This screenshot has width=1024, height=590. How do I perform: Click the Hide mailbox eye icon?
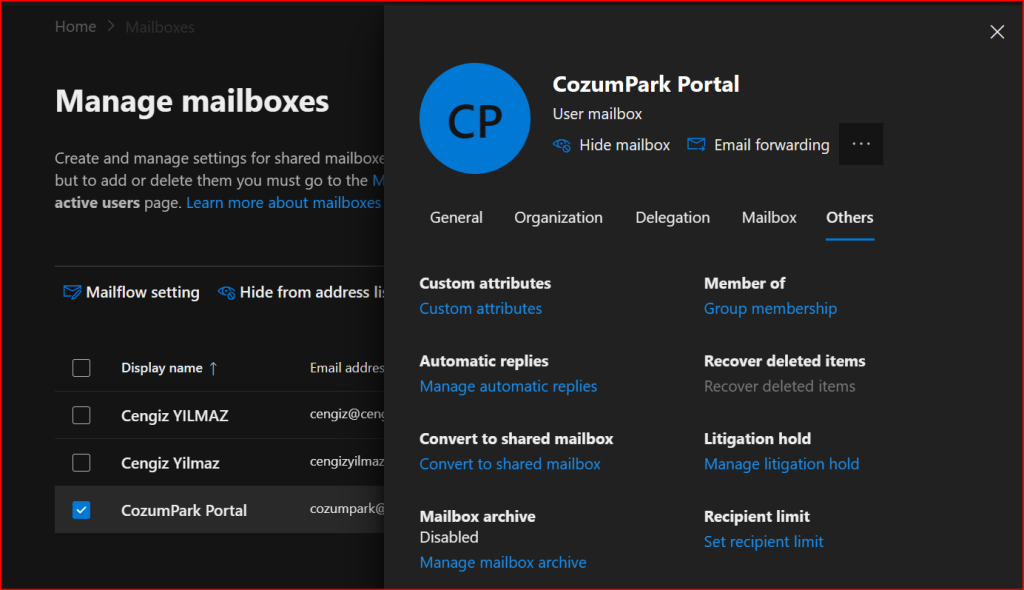pyautogui.click(x=562, y=145)
